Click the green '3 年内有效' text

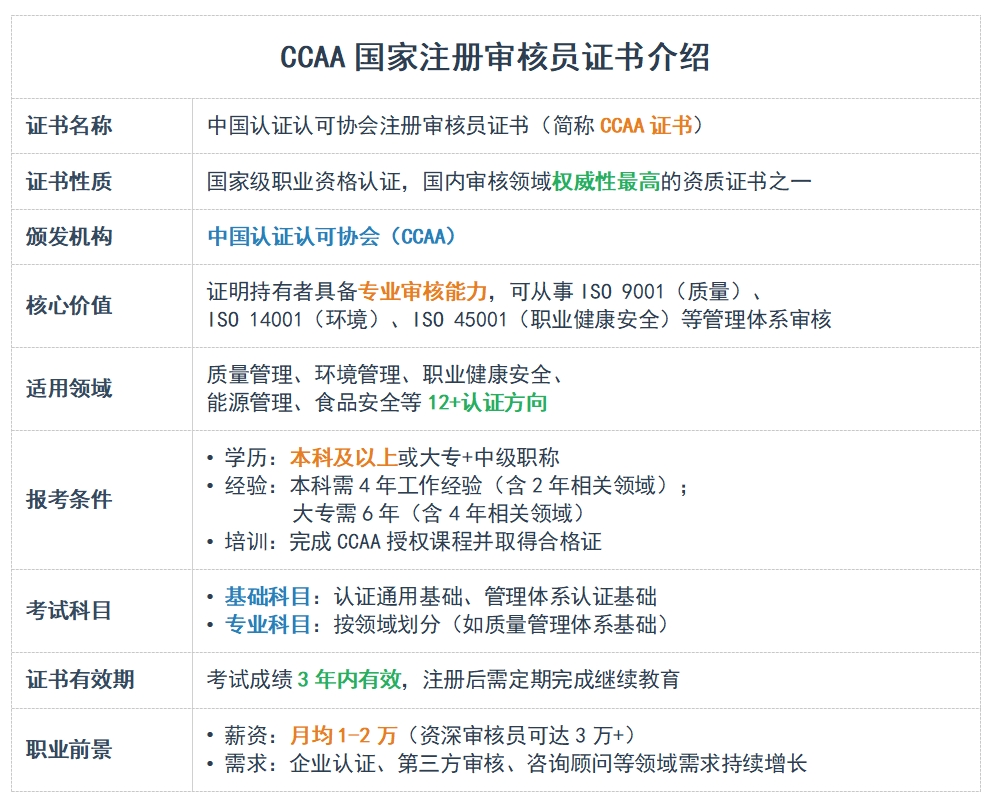coord(349,679)
